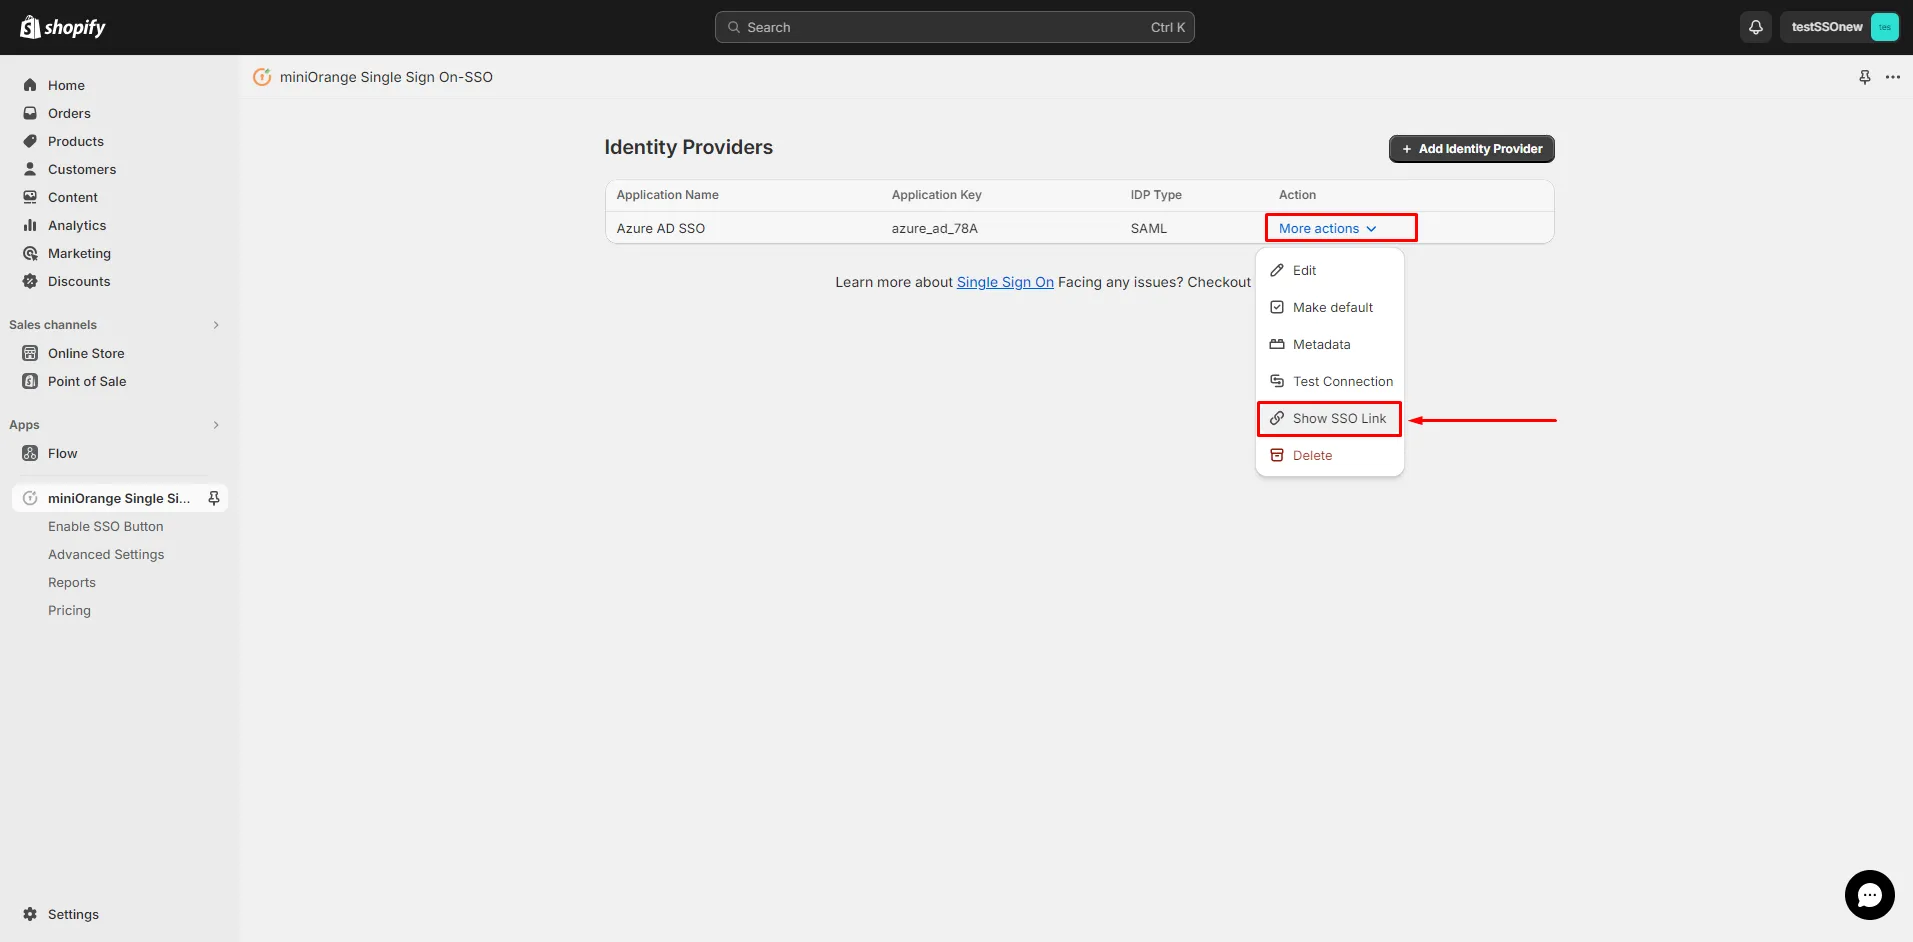This screenshot has height=942, width=1913.
Task: Click the Products tag icon
Action: pos(30,141)
